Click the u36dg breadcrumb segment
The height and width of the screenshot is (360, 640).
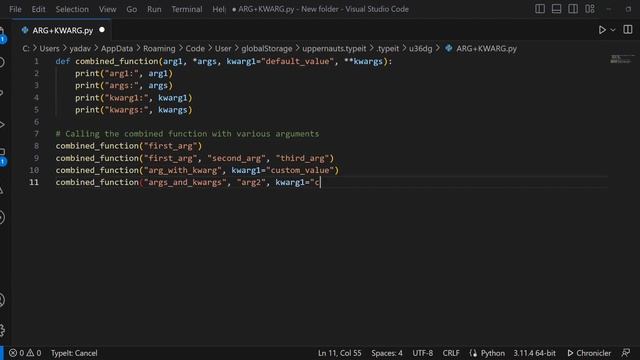point(420,49)
